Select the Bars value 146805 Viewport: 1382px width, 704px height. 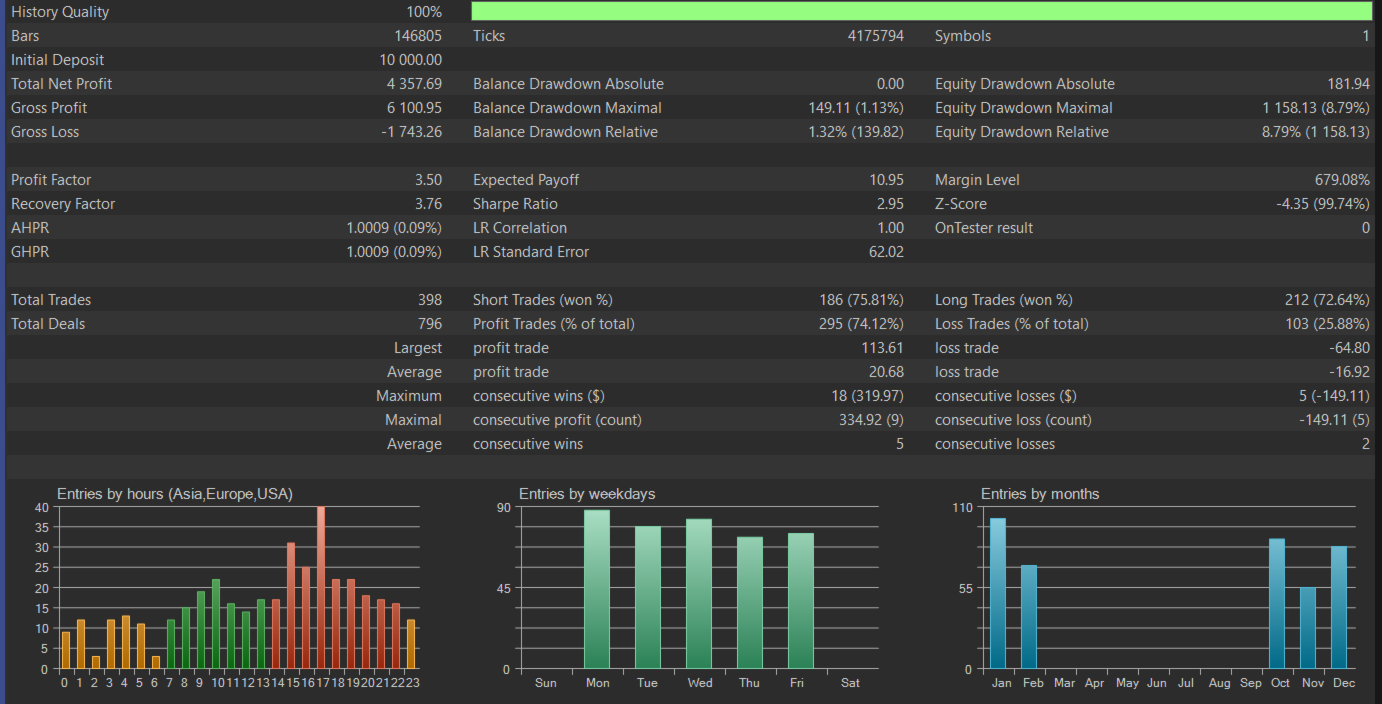pos(418,36)
